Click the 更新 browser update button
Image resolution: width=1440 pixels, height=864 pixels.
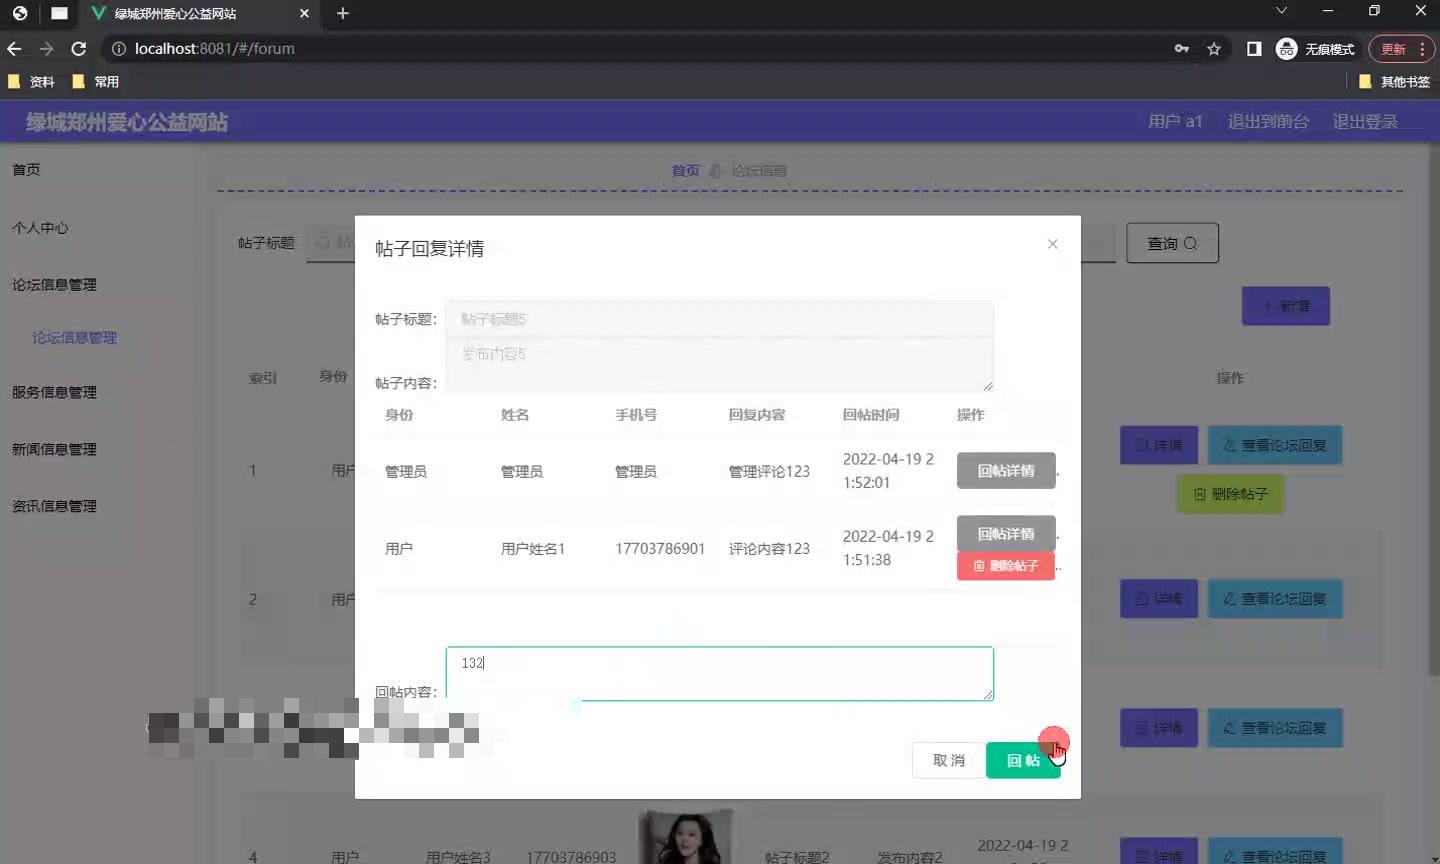(1401, 48)
